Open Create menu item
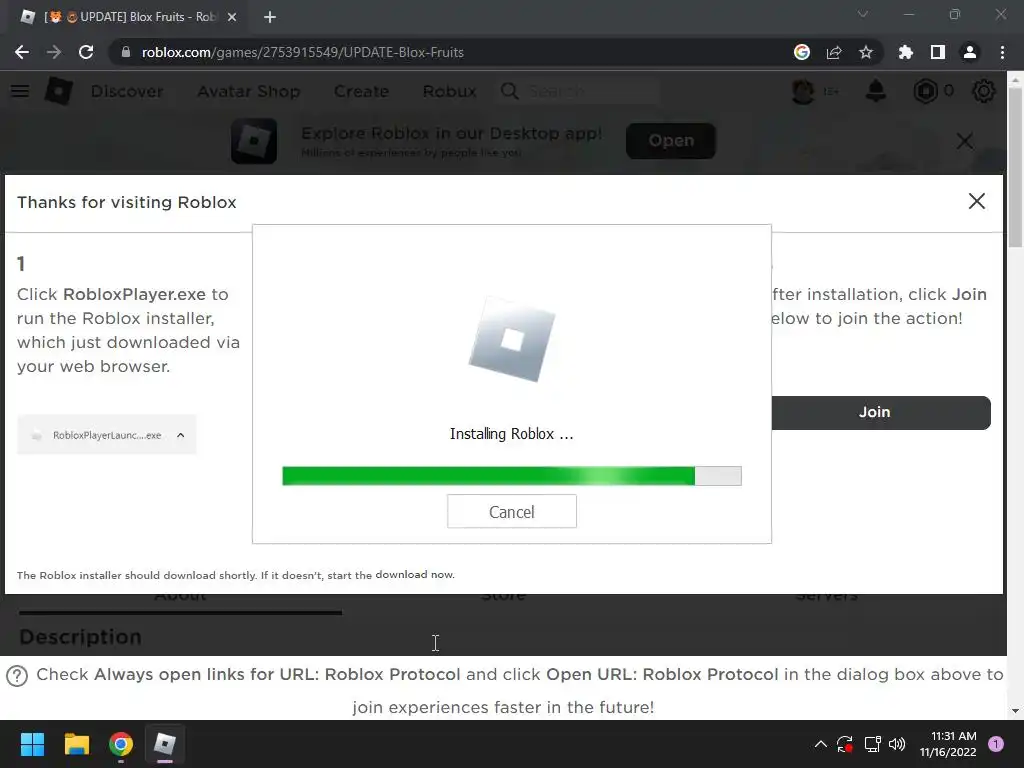The image size is (1024, 768). [x=361, y=91]
